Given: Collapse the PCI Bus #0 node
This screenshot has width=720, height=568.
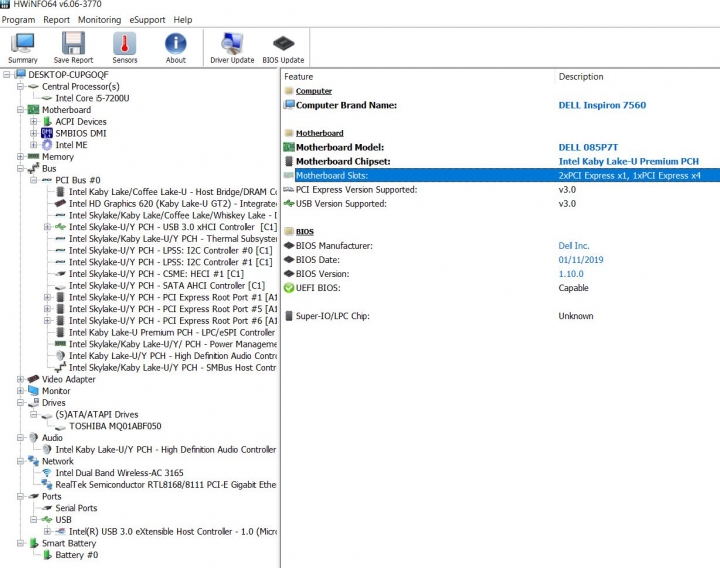Looking at the screenshot, I should point(34,180).
